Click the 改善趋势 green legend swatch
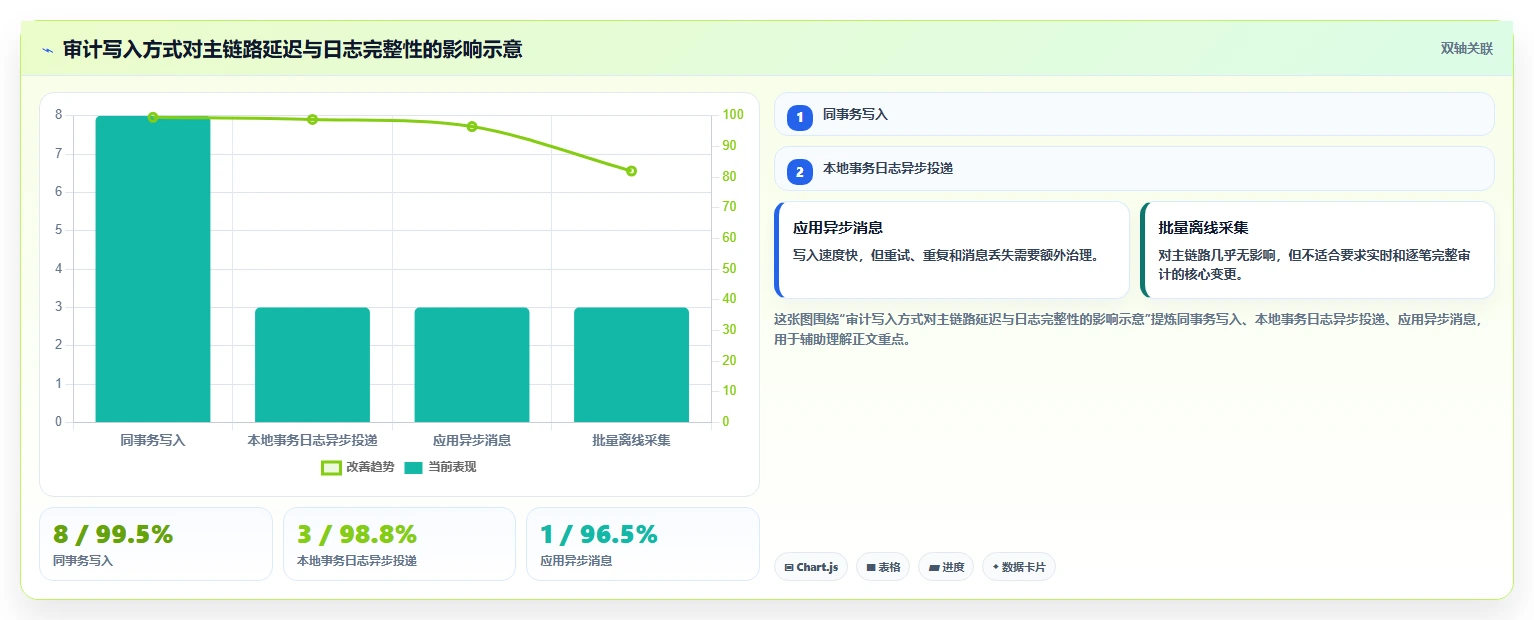1534x620 pixels. pos(332,467)
